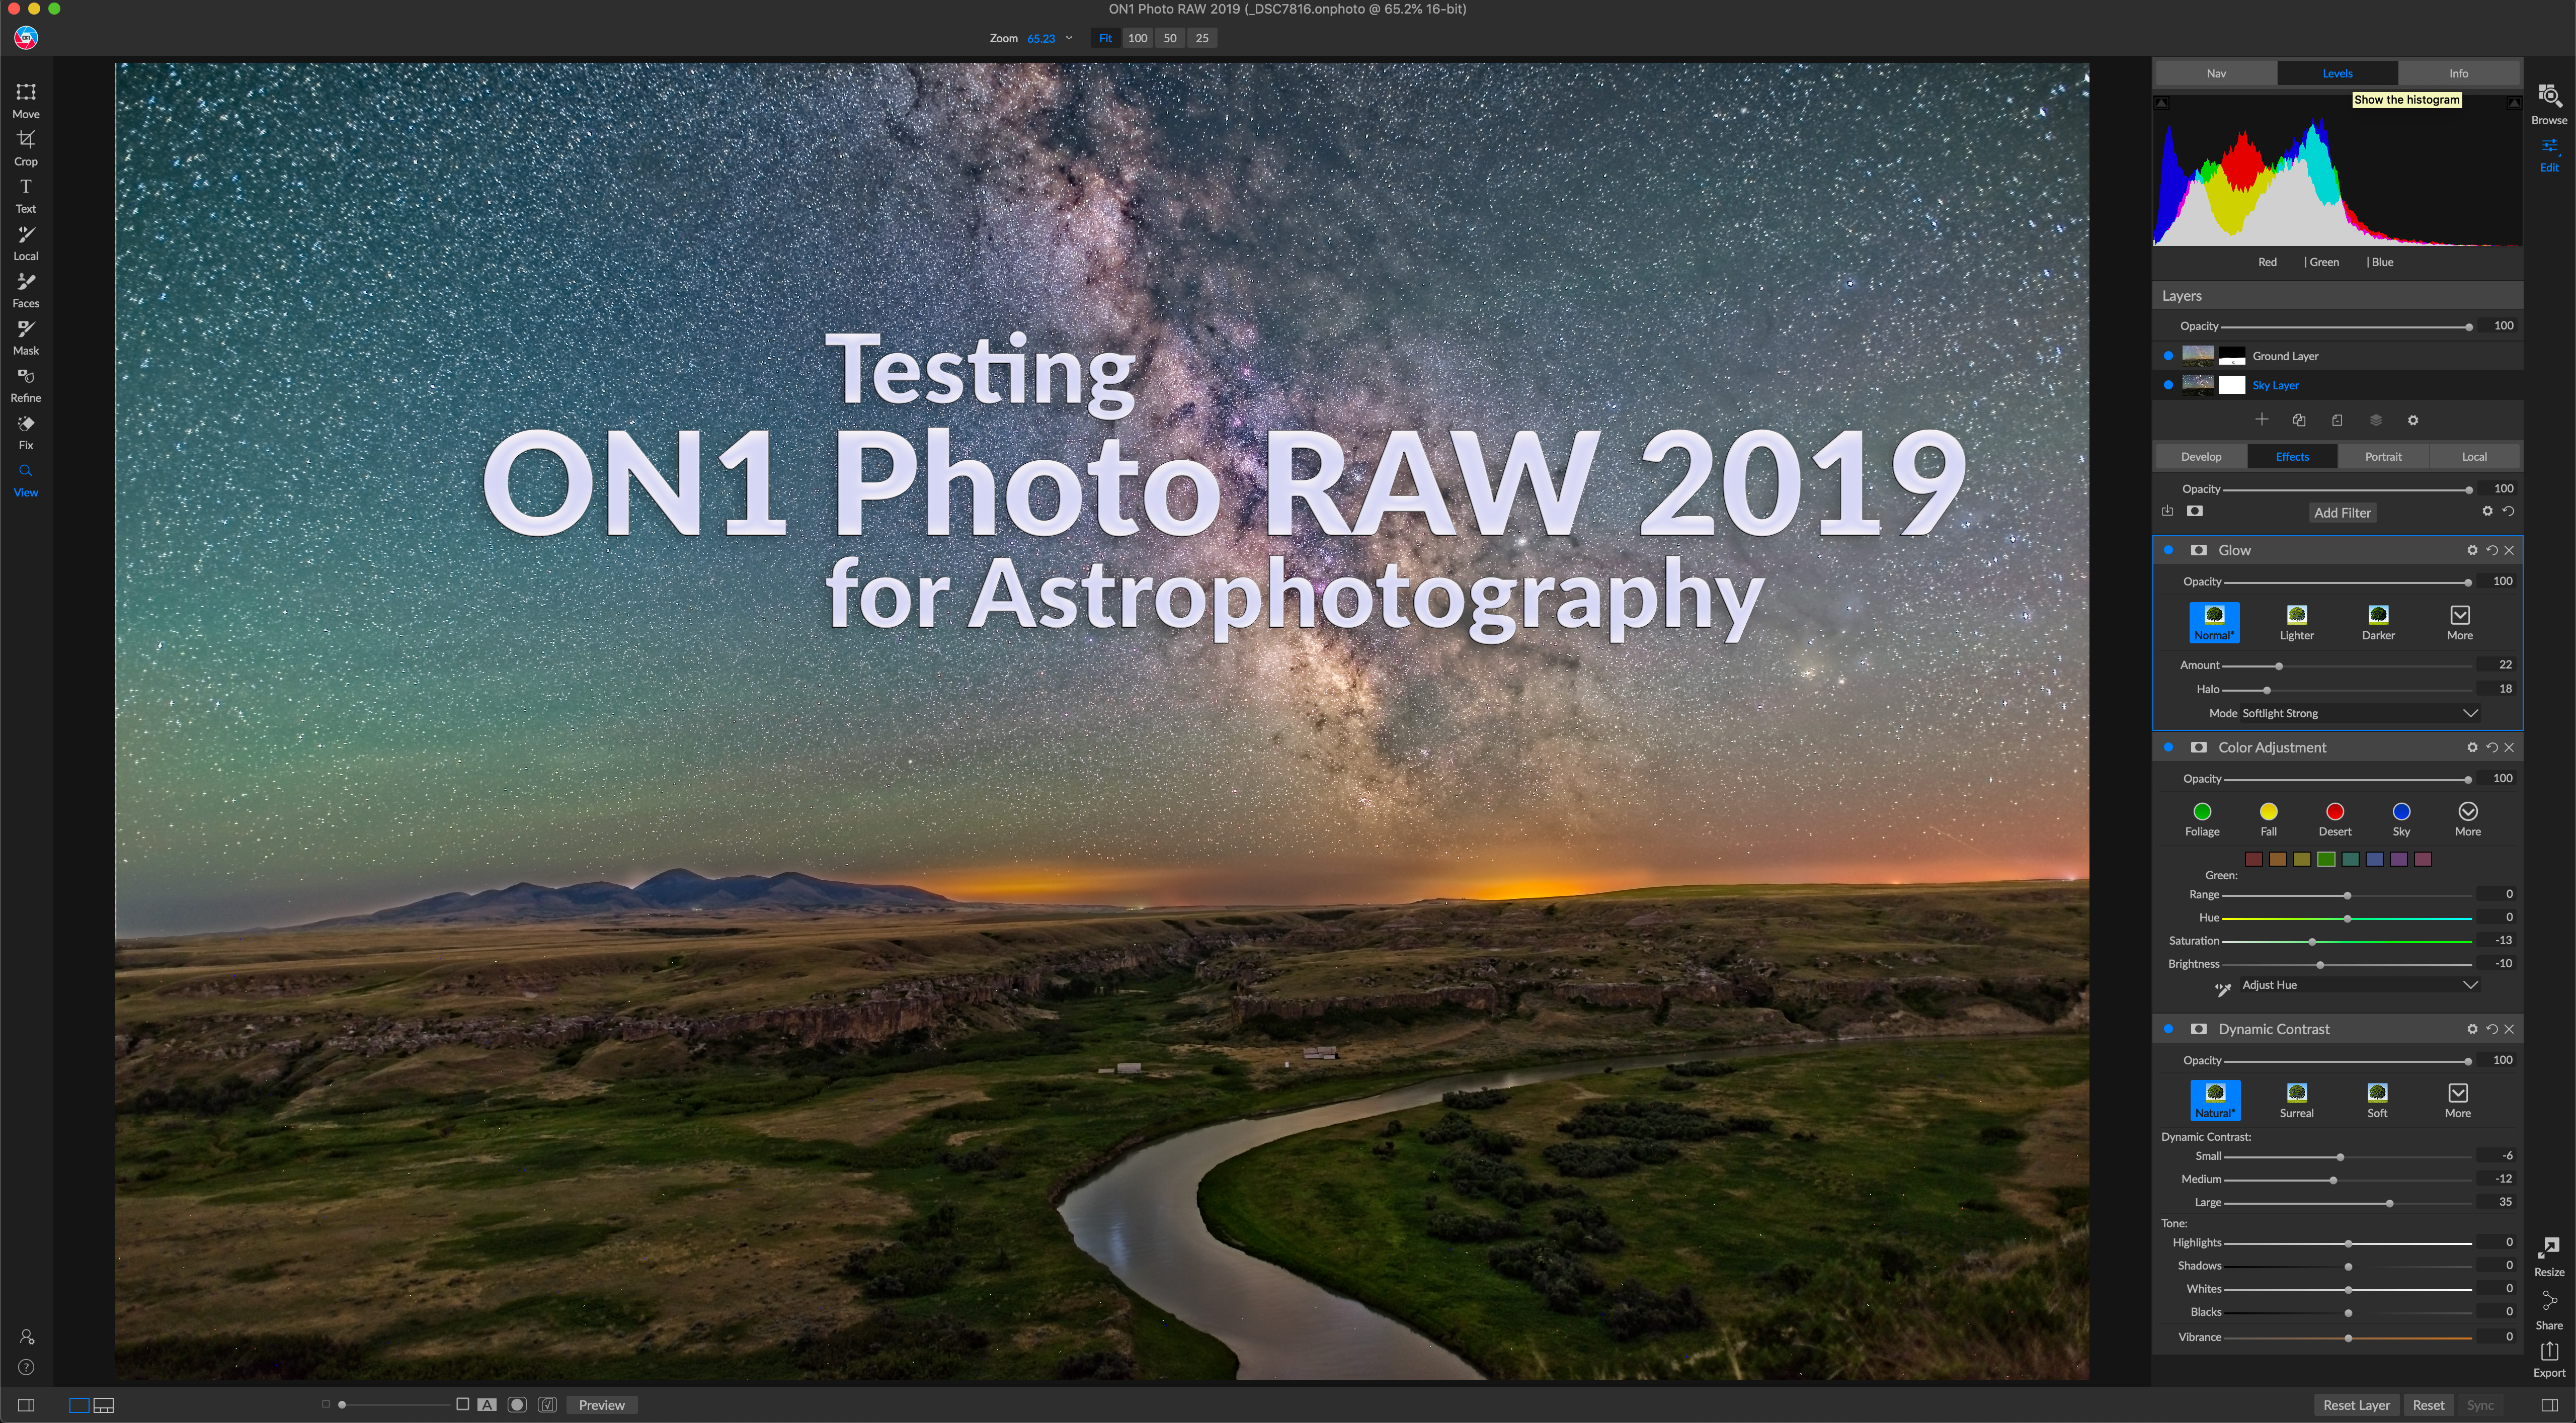The image size is (2576, 1423).
Task: Switch to the Develop tab
Action: pyautogui.click(x=2200, y=457)
